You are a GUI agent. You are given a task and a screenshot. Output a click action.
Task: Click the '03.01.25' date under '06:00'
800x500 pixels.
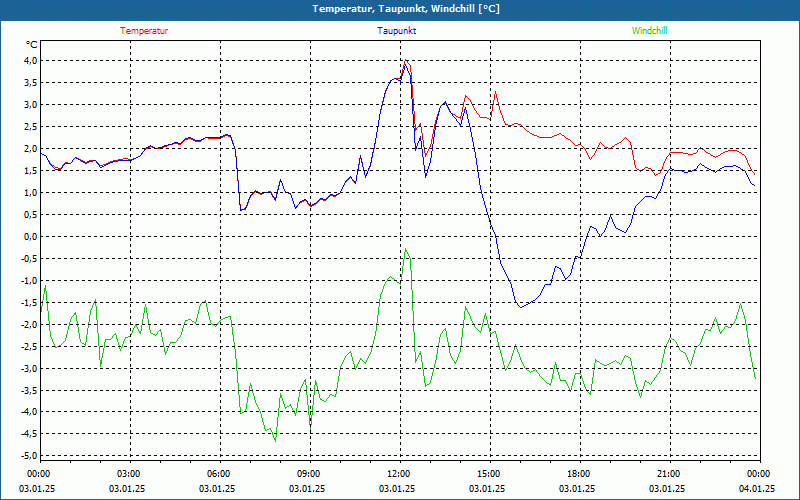coord(216,488)
